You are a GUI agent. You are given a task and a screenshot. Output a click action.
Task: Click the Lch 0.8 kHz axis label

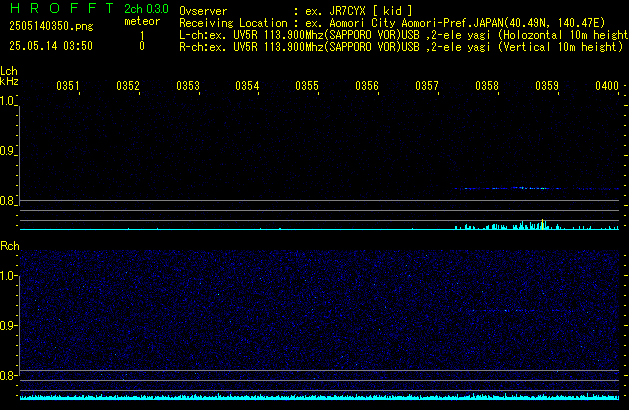[7, 201]
